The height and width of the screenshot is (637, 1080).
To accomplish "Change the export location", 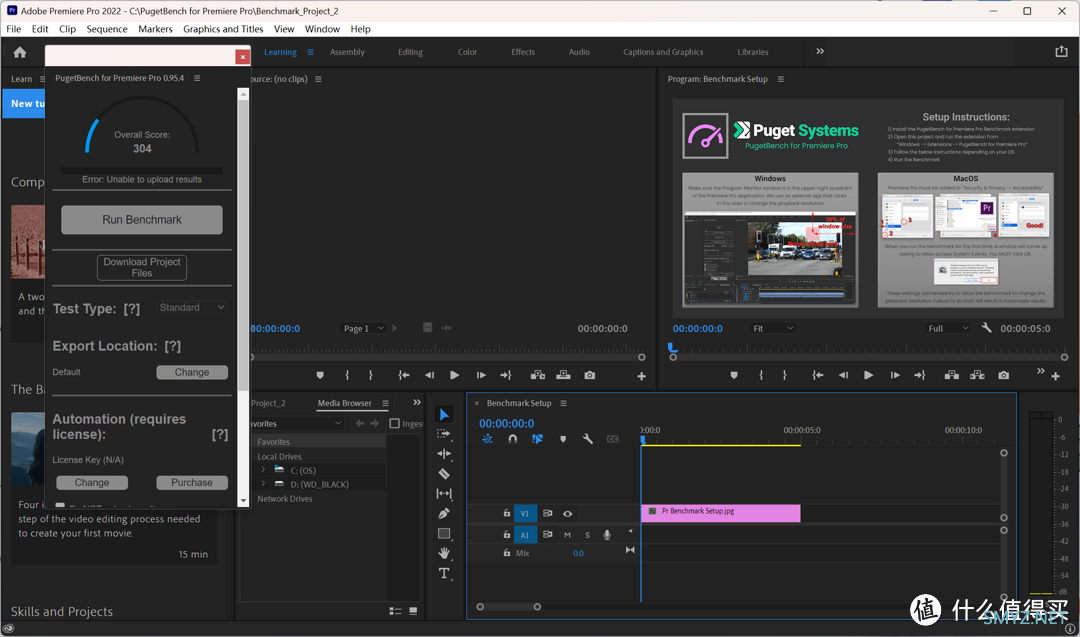I will (x=191, y=372).
